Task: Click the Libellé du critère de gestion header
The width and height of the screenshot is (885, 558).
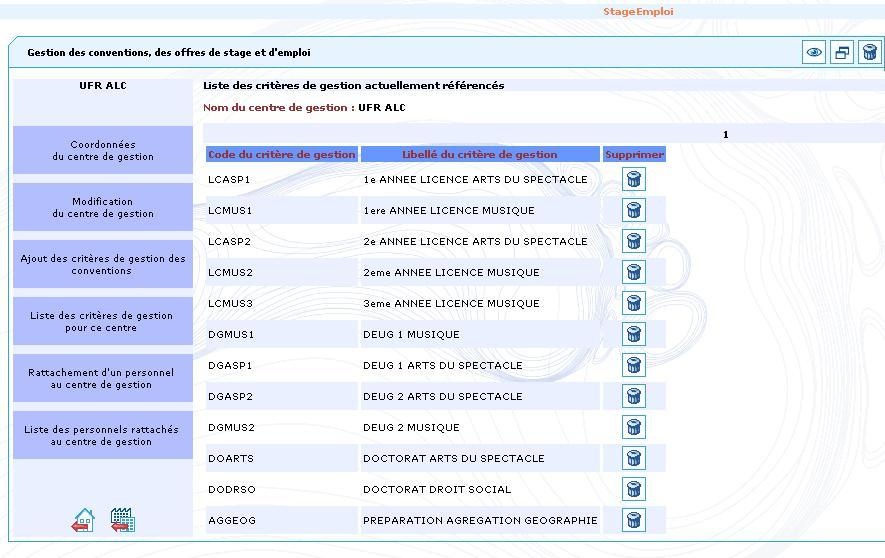Action: (x=480, y=154)
